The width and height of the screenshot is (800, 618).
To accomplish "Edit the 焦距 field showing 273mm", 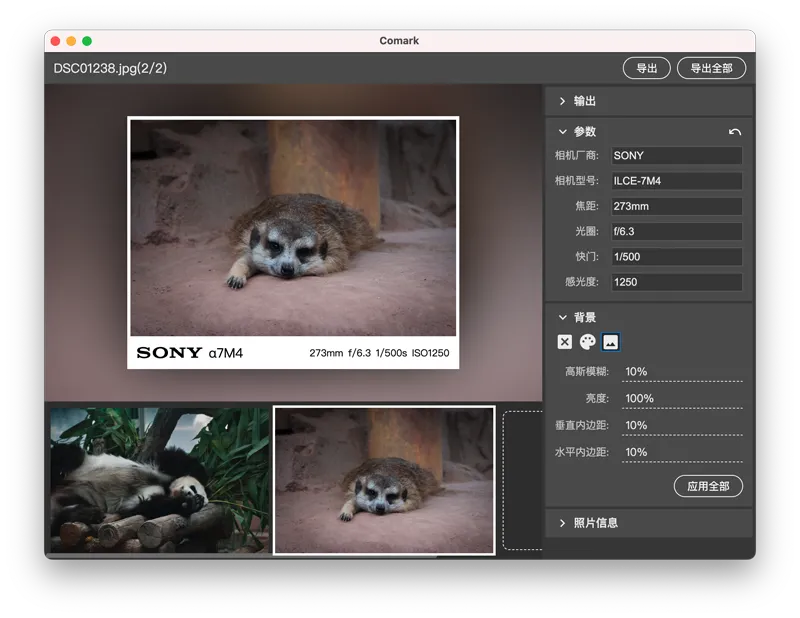I will pyautogui.click(x=677, y=206).
